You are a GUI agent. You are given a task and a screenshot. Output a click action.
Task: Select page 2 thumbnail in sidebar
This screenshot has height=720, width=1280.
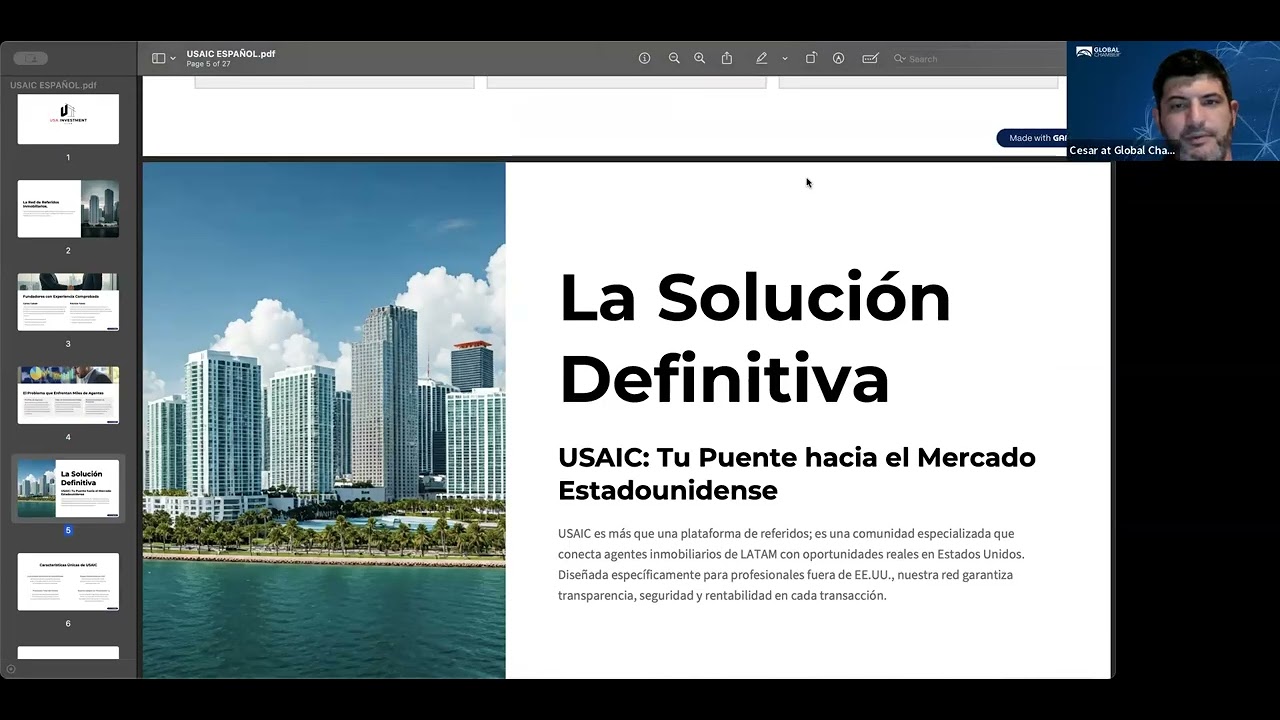pyautogui.click(x=68, y=209)
